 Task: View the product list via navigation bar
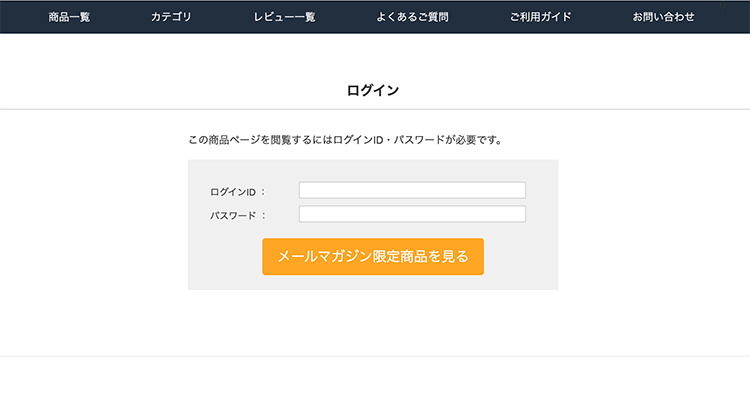coord(69,17)
